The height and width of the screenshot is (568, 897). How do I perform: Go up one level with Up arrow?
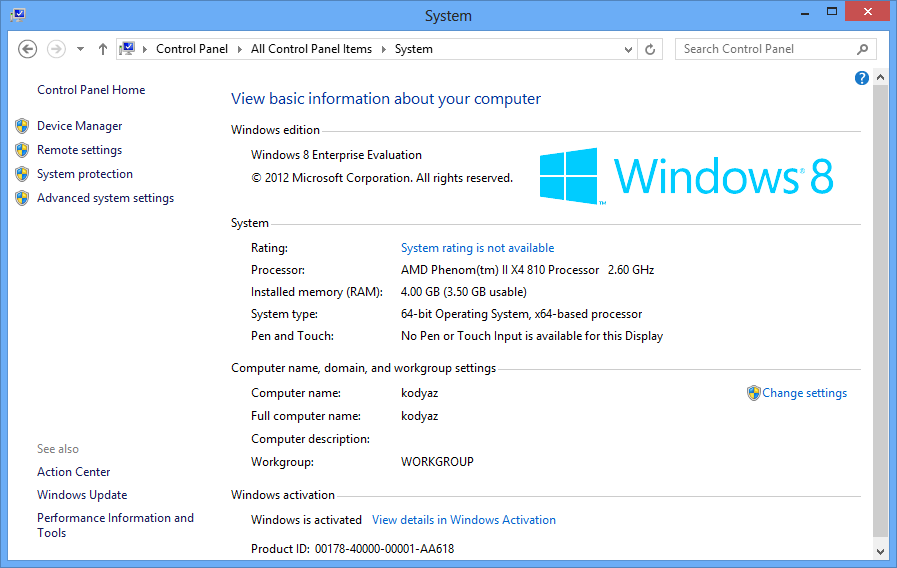click(102, 49)
